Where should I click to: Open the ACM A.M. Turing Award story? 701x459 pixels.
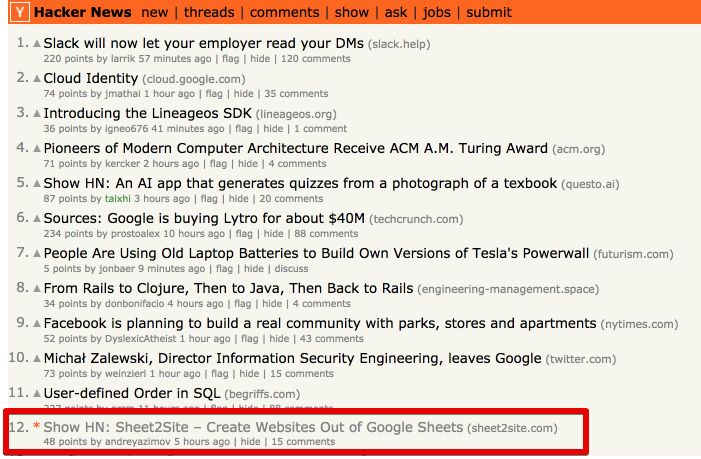pos(296,148)
